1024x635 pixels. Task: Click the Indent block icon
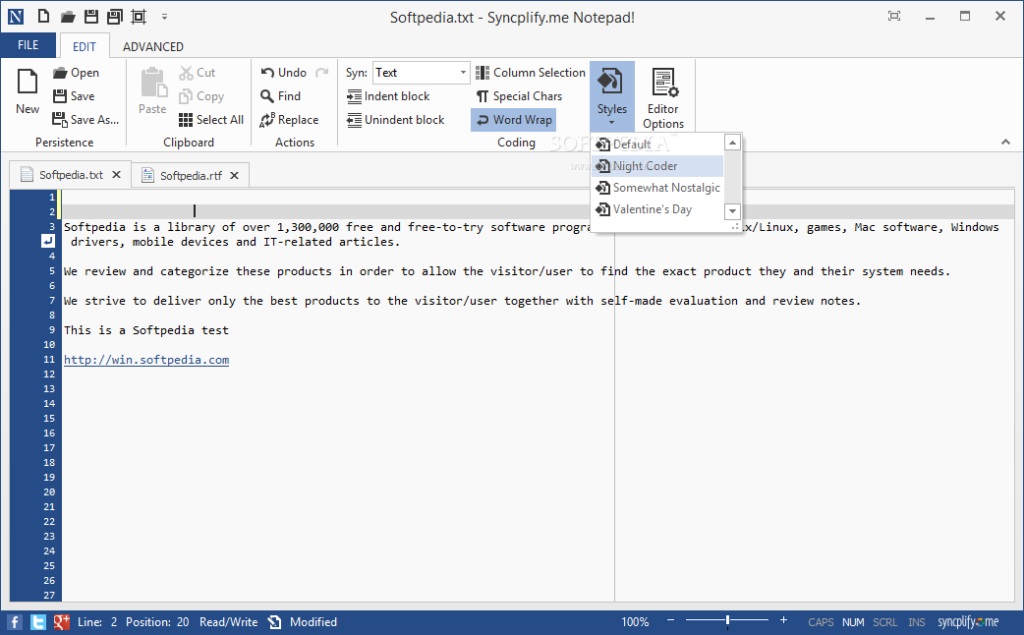354,96
